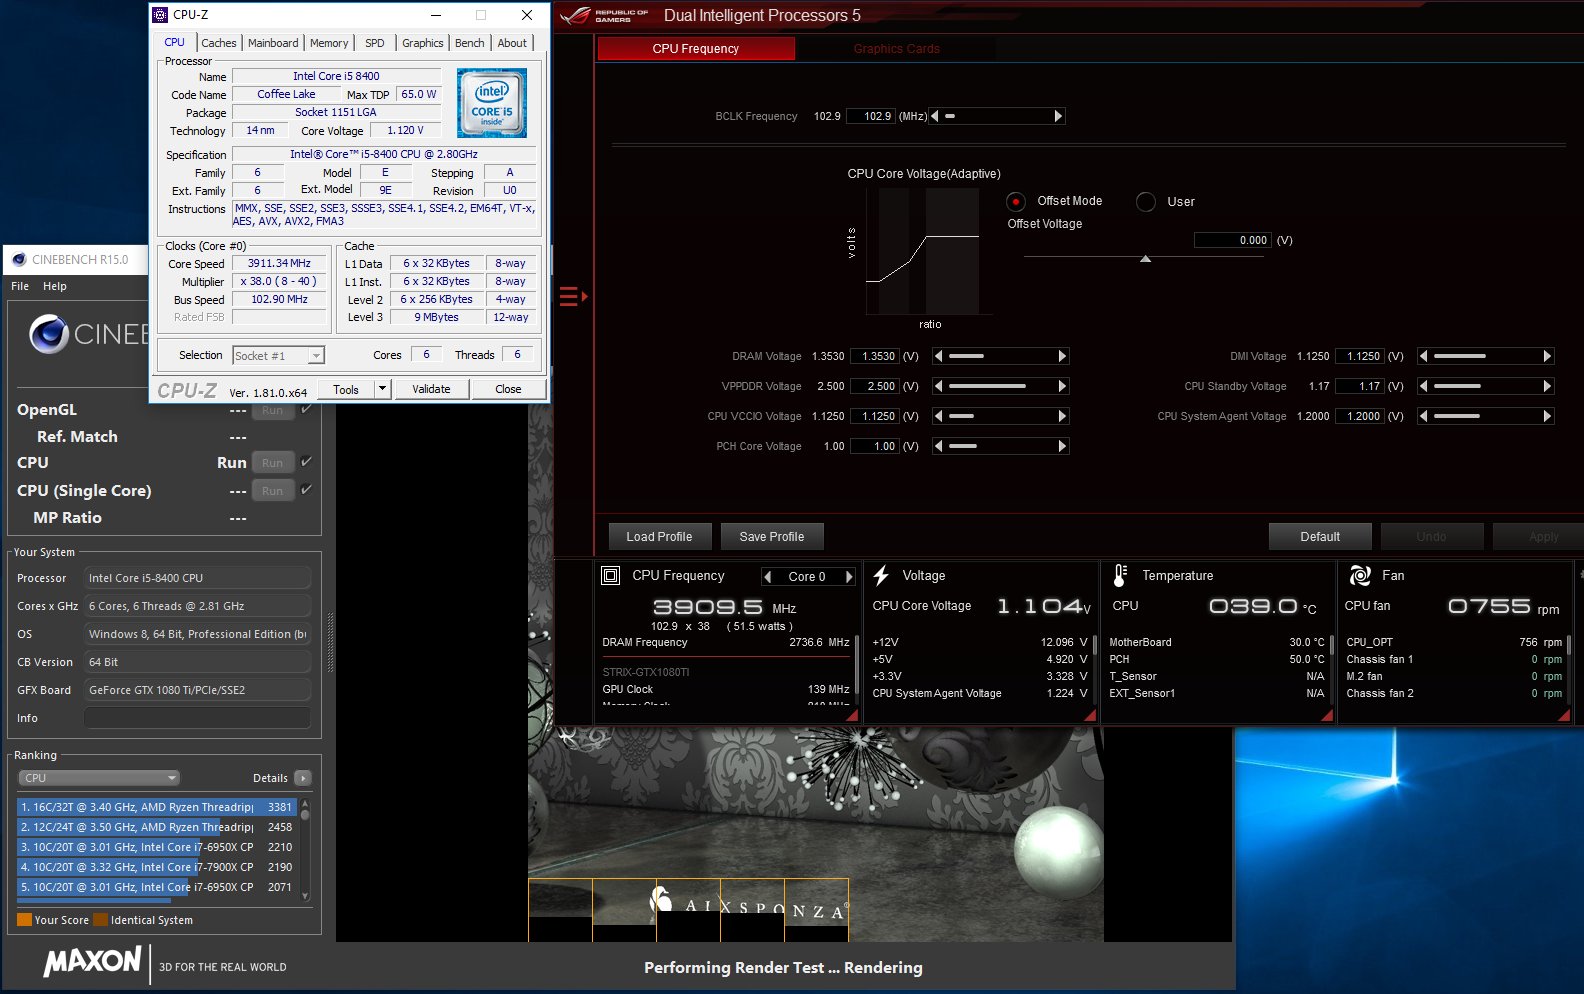Viewport: 1584px width, 994px height.
Task: Click the Cinebench sphere logo
Action: [x=49, y=334]
